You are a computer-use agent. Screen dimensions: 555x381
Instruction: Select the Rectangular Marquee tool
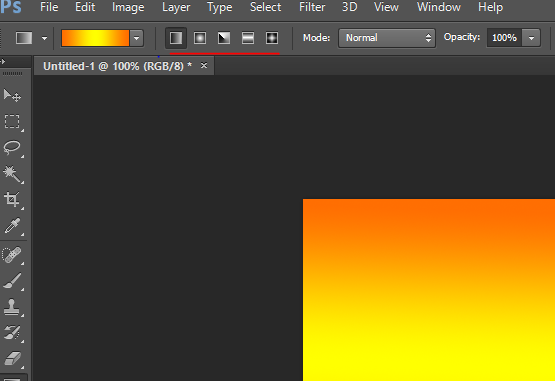tap(12, 121)
